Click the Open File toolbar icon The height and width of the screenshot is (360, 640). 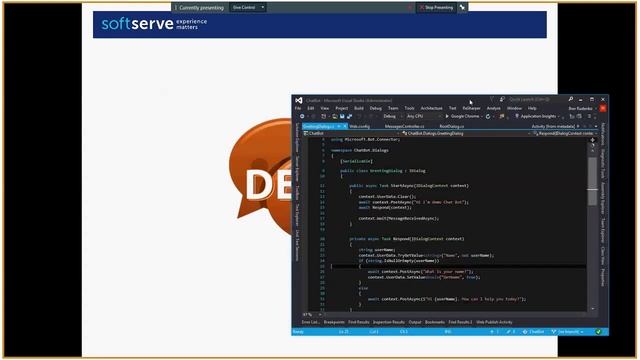335,116
